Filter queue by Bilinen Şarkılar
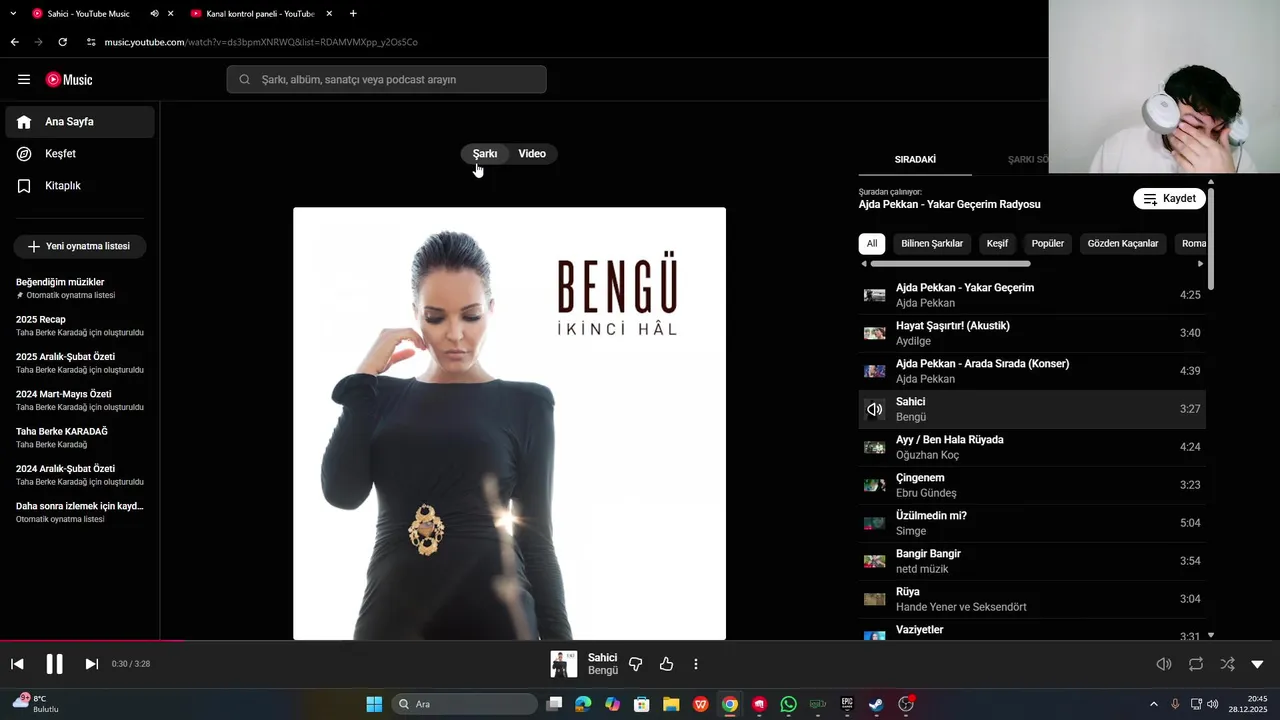 tap(932, 243)
